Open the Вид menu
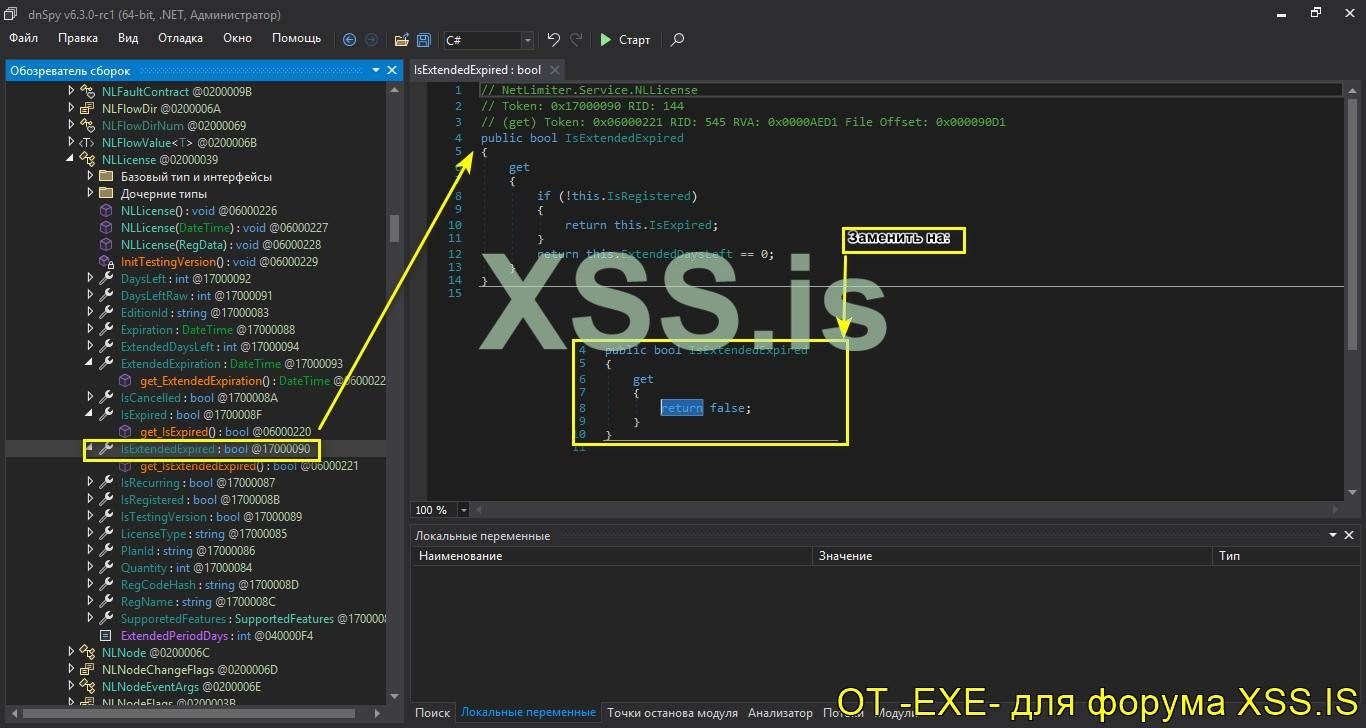This screenshot has height=728, width=1366. tap(128, 38)
